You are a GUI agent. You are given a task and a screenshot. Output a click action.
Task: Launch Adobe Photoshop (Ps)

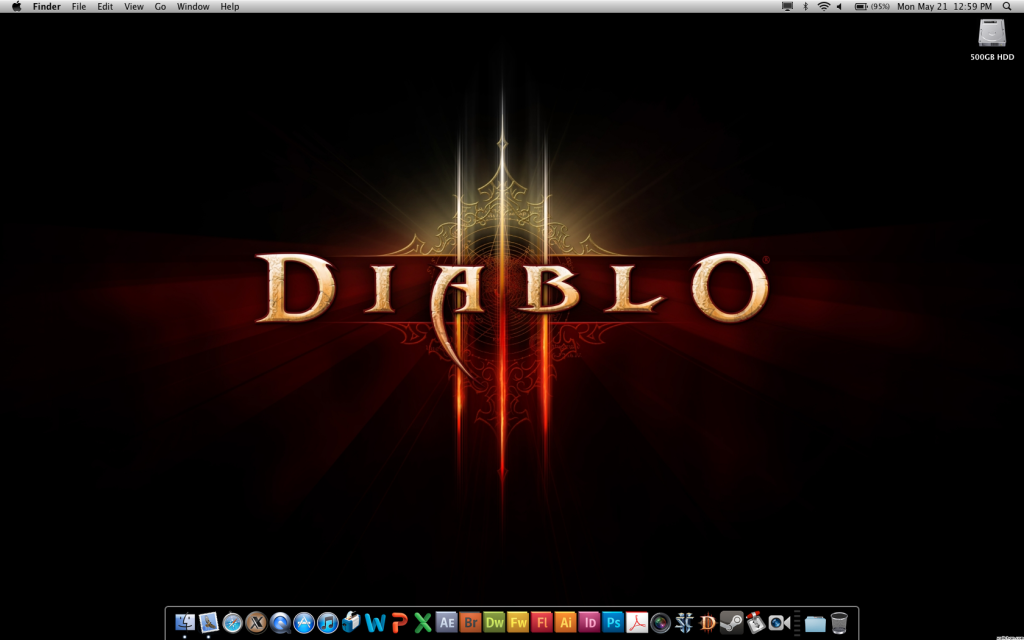click(613, 622)
